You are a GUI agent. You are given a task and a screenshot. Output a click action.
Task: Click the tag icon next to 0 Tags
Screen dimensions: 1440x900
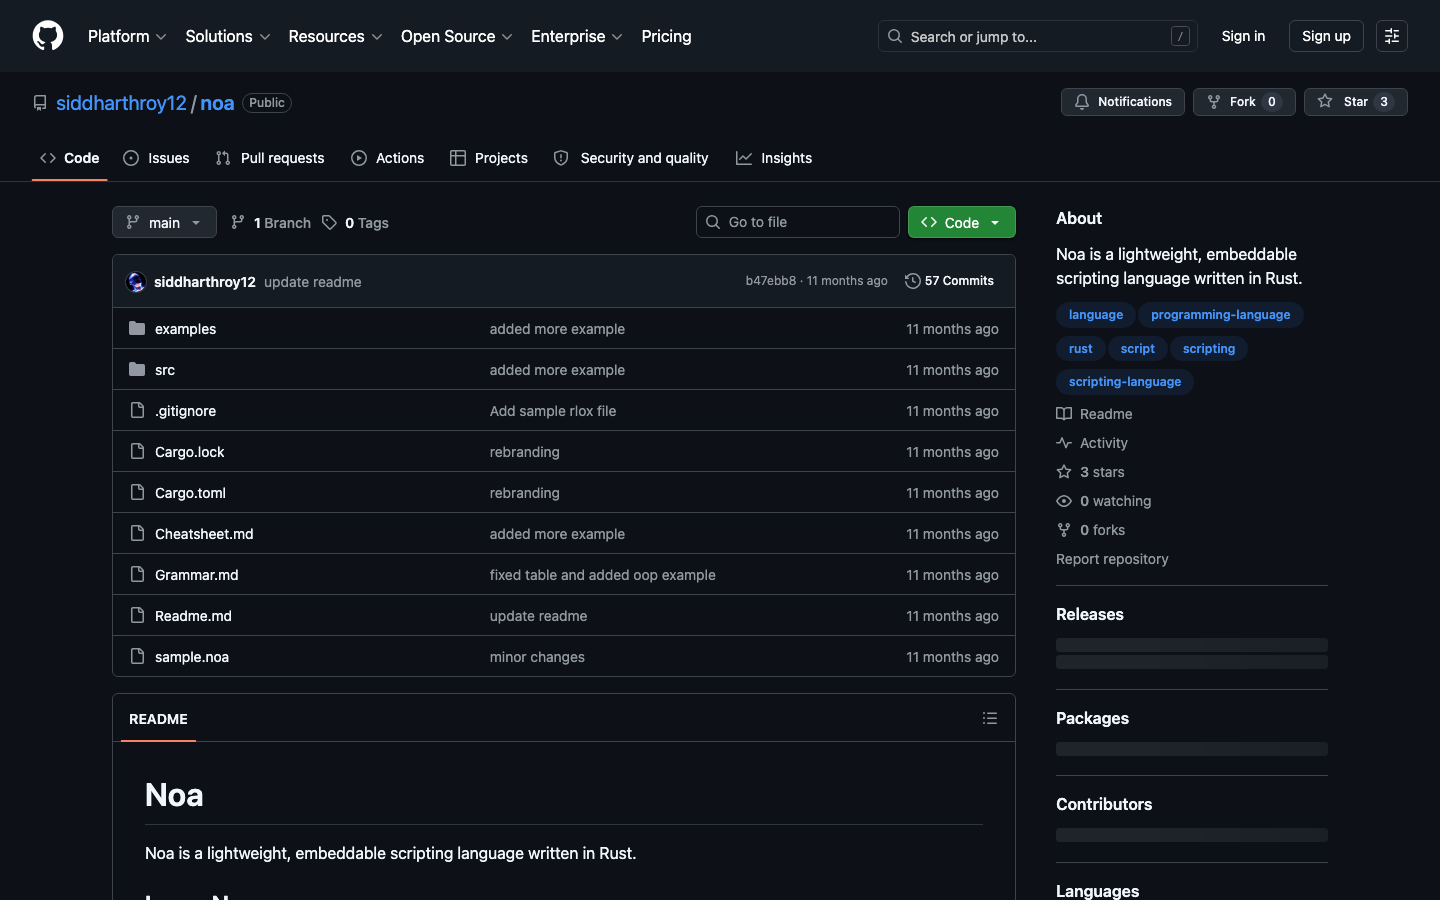[x=329, y=222]
